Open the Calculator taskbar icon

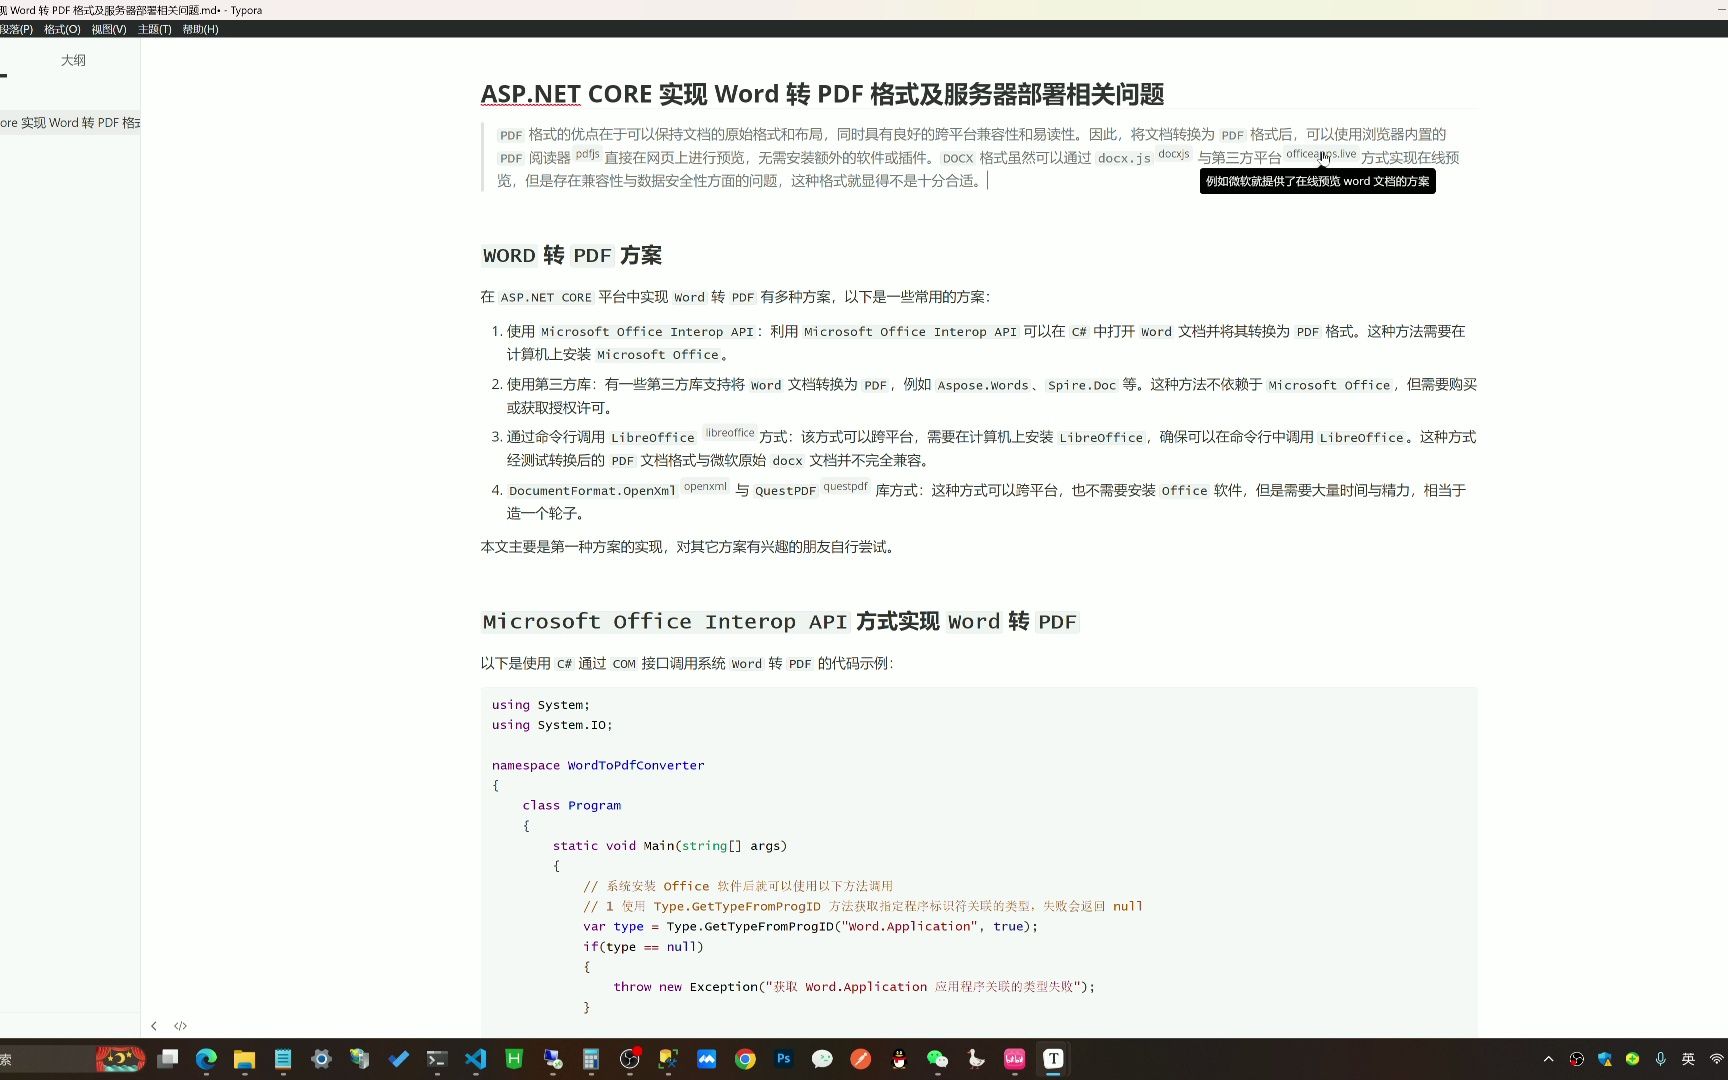[591, 1059]
